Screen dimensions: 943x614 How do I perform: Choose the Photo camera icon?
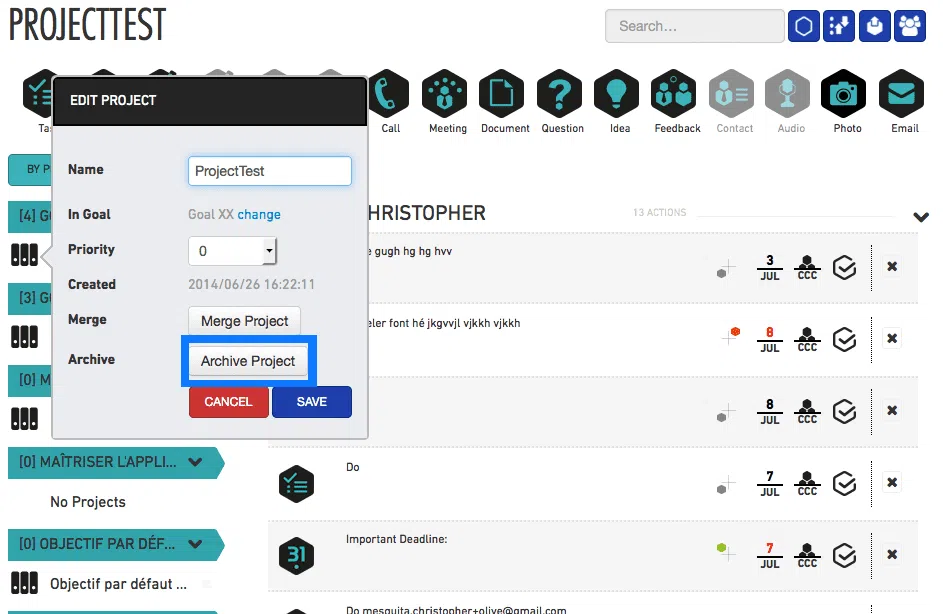coord(847,96)
